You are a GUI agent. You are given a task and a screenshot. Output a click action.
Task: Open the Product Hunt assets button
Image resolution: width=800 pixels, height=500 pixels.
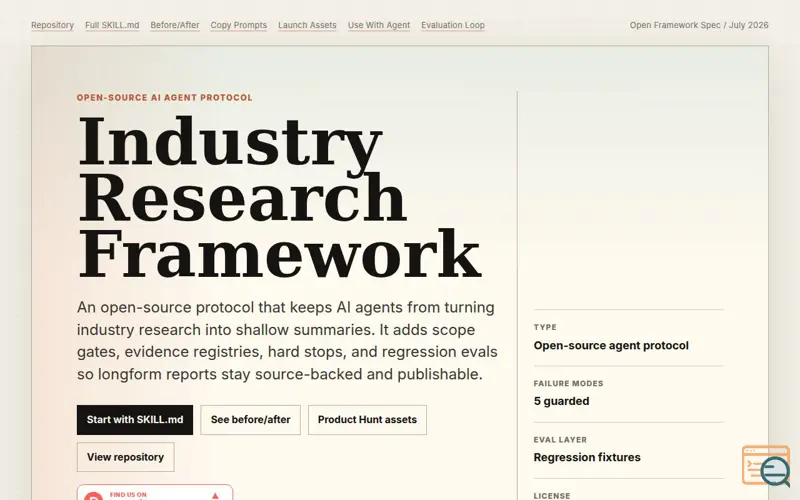[367, 420]
